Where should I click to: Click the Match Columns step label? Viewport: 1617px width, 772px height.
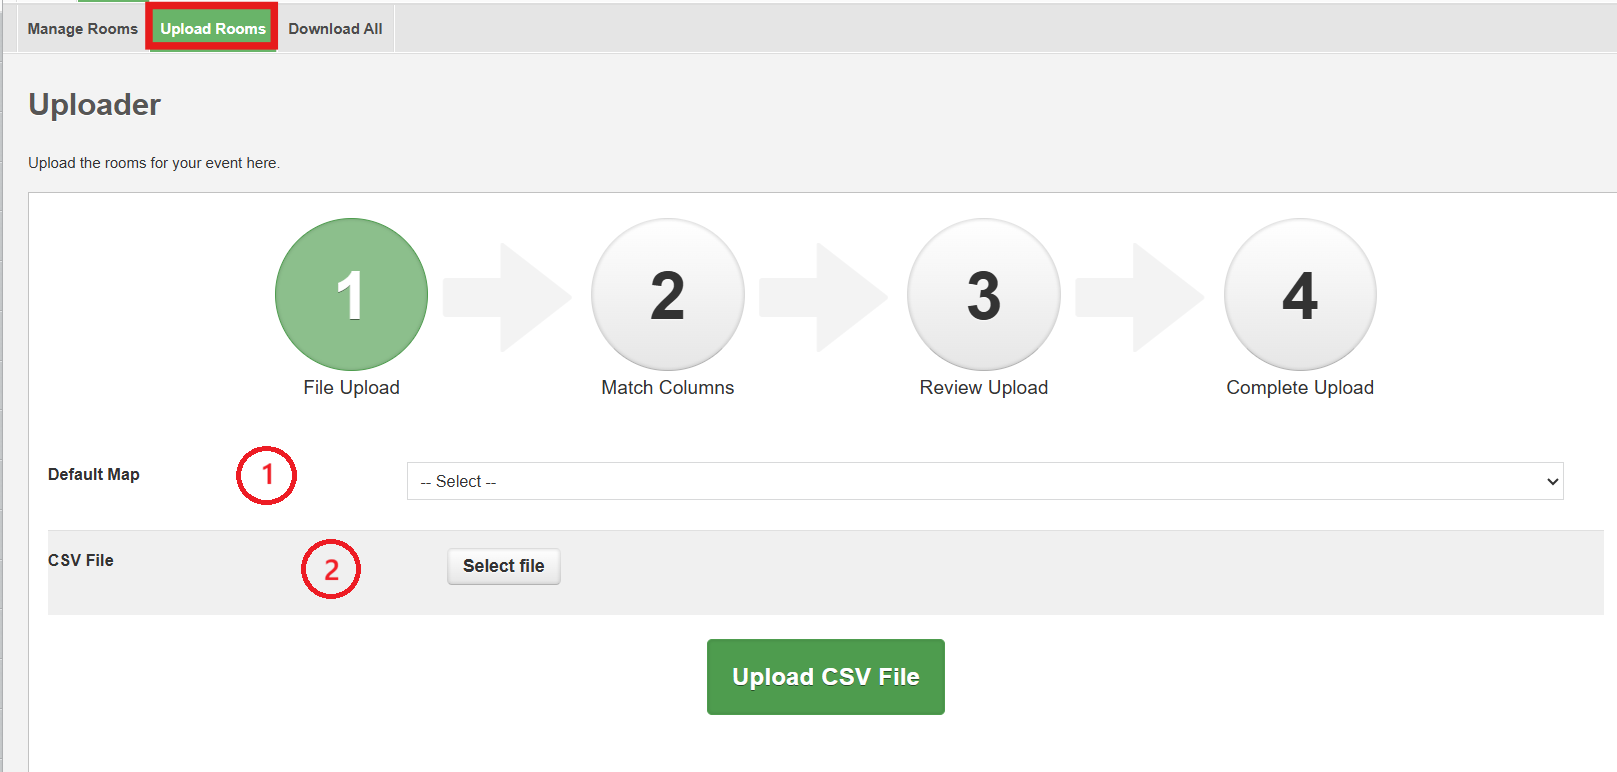[667, 388]
